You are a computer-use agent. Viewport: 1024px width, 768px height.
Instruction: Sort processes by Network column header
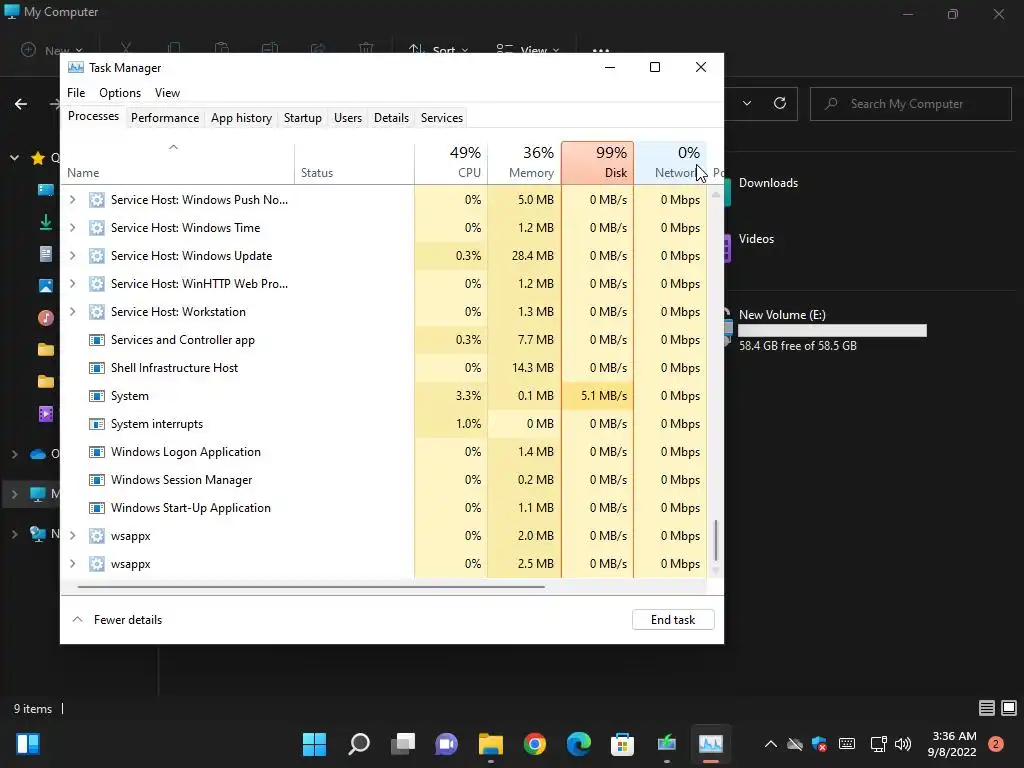click(671, 163)
